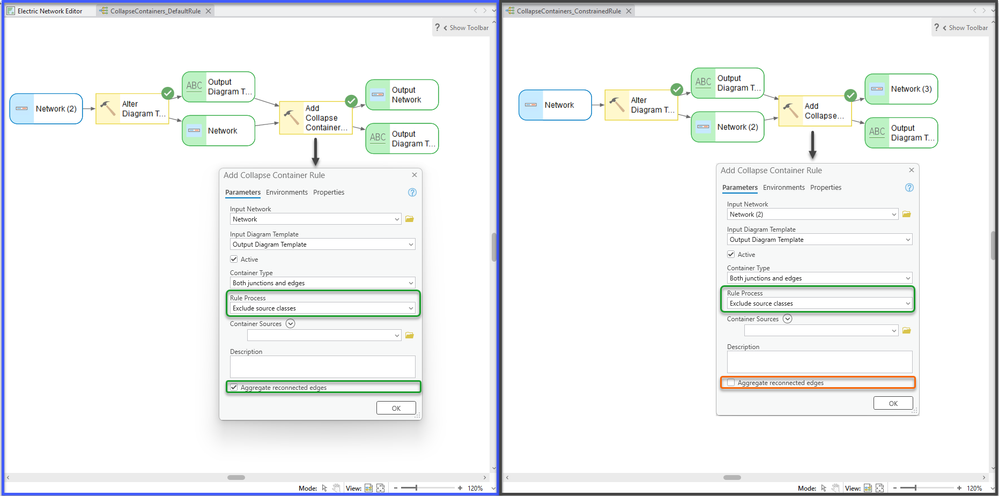Image resolution: width=999 pixels, height=496 pixels.
Task: Open the Rule Process dropdown in left dialog
Action: (322, 308)
